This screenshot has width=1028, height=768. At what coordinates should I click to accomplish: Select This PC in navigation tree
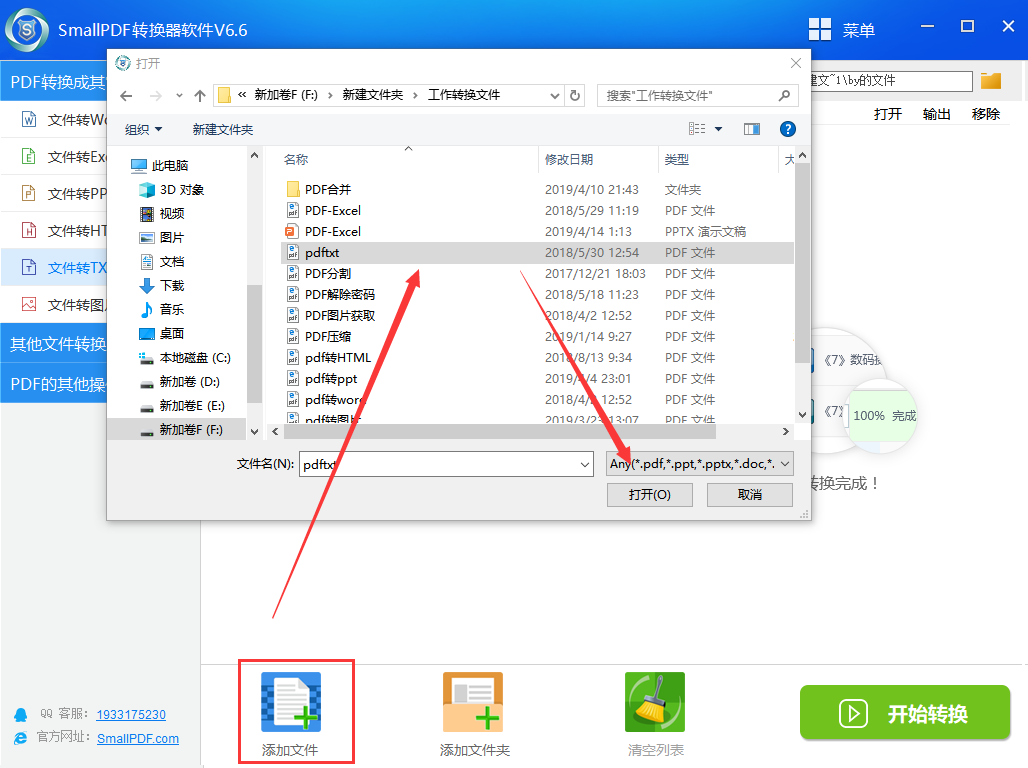tap(160, 165)
